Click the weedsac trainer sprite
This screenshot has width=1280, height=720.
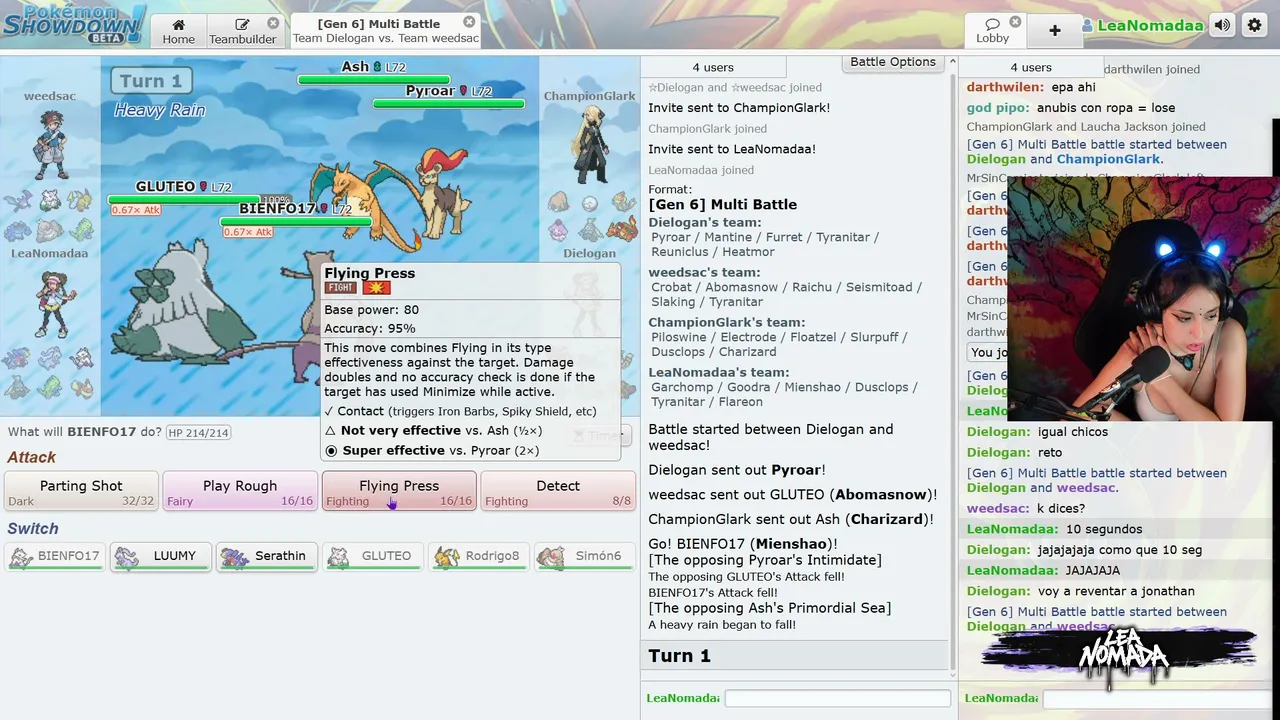[50, 145]
